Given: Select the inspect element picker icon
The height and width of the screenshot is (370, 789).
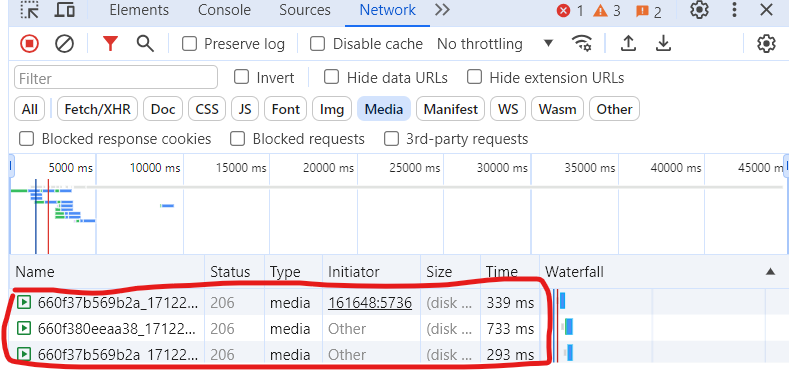Looking at the screenshot, I should click(x=30, y=10).
